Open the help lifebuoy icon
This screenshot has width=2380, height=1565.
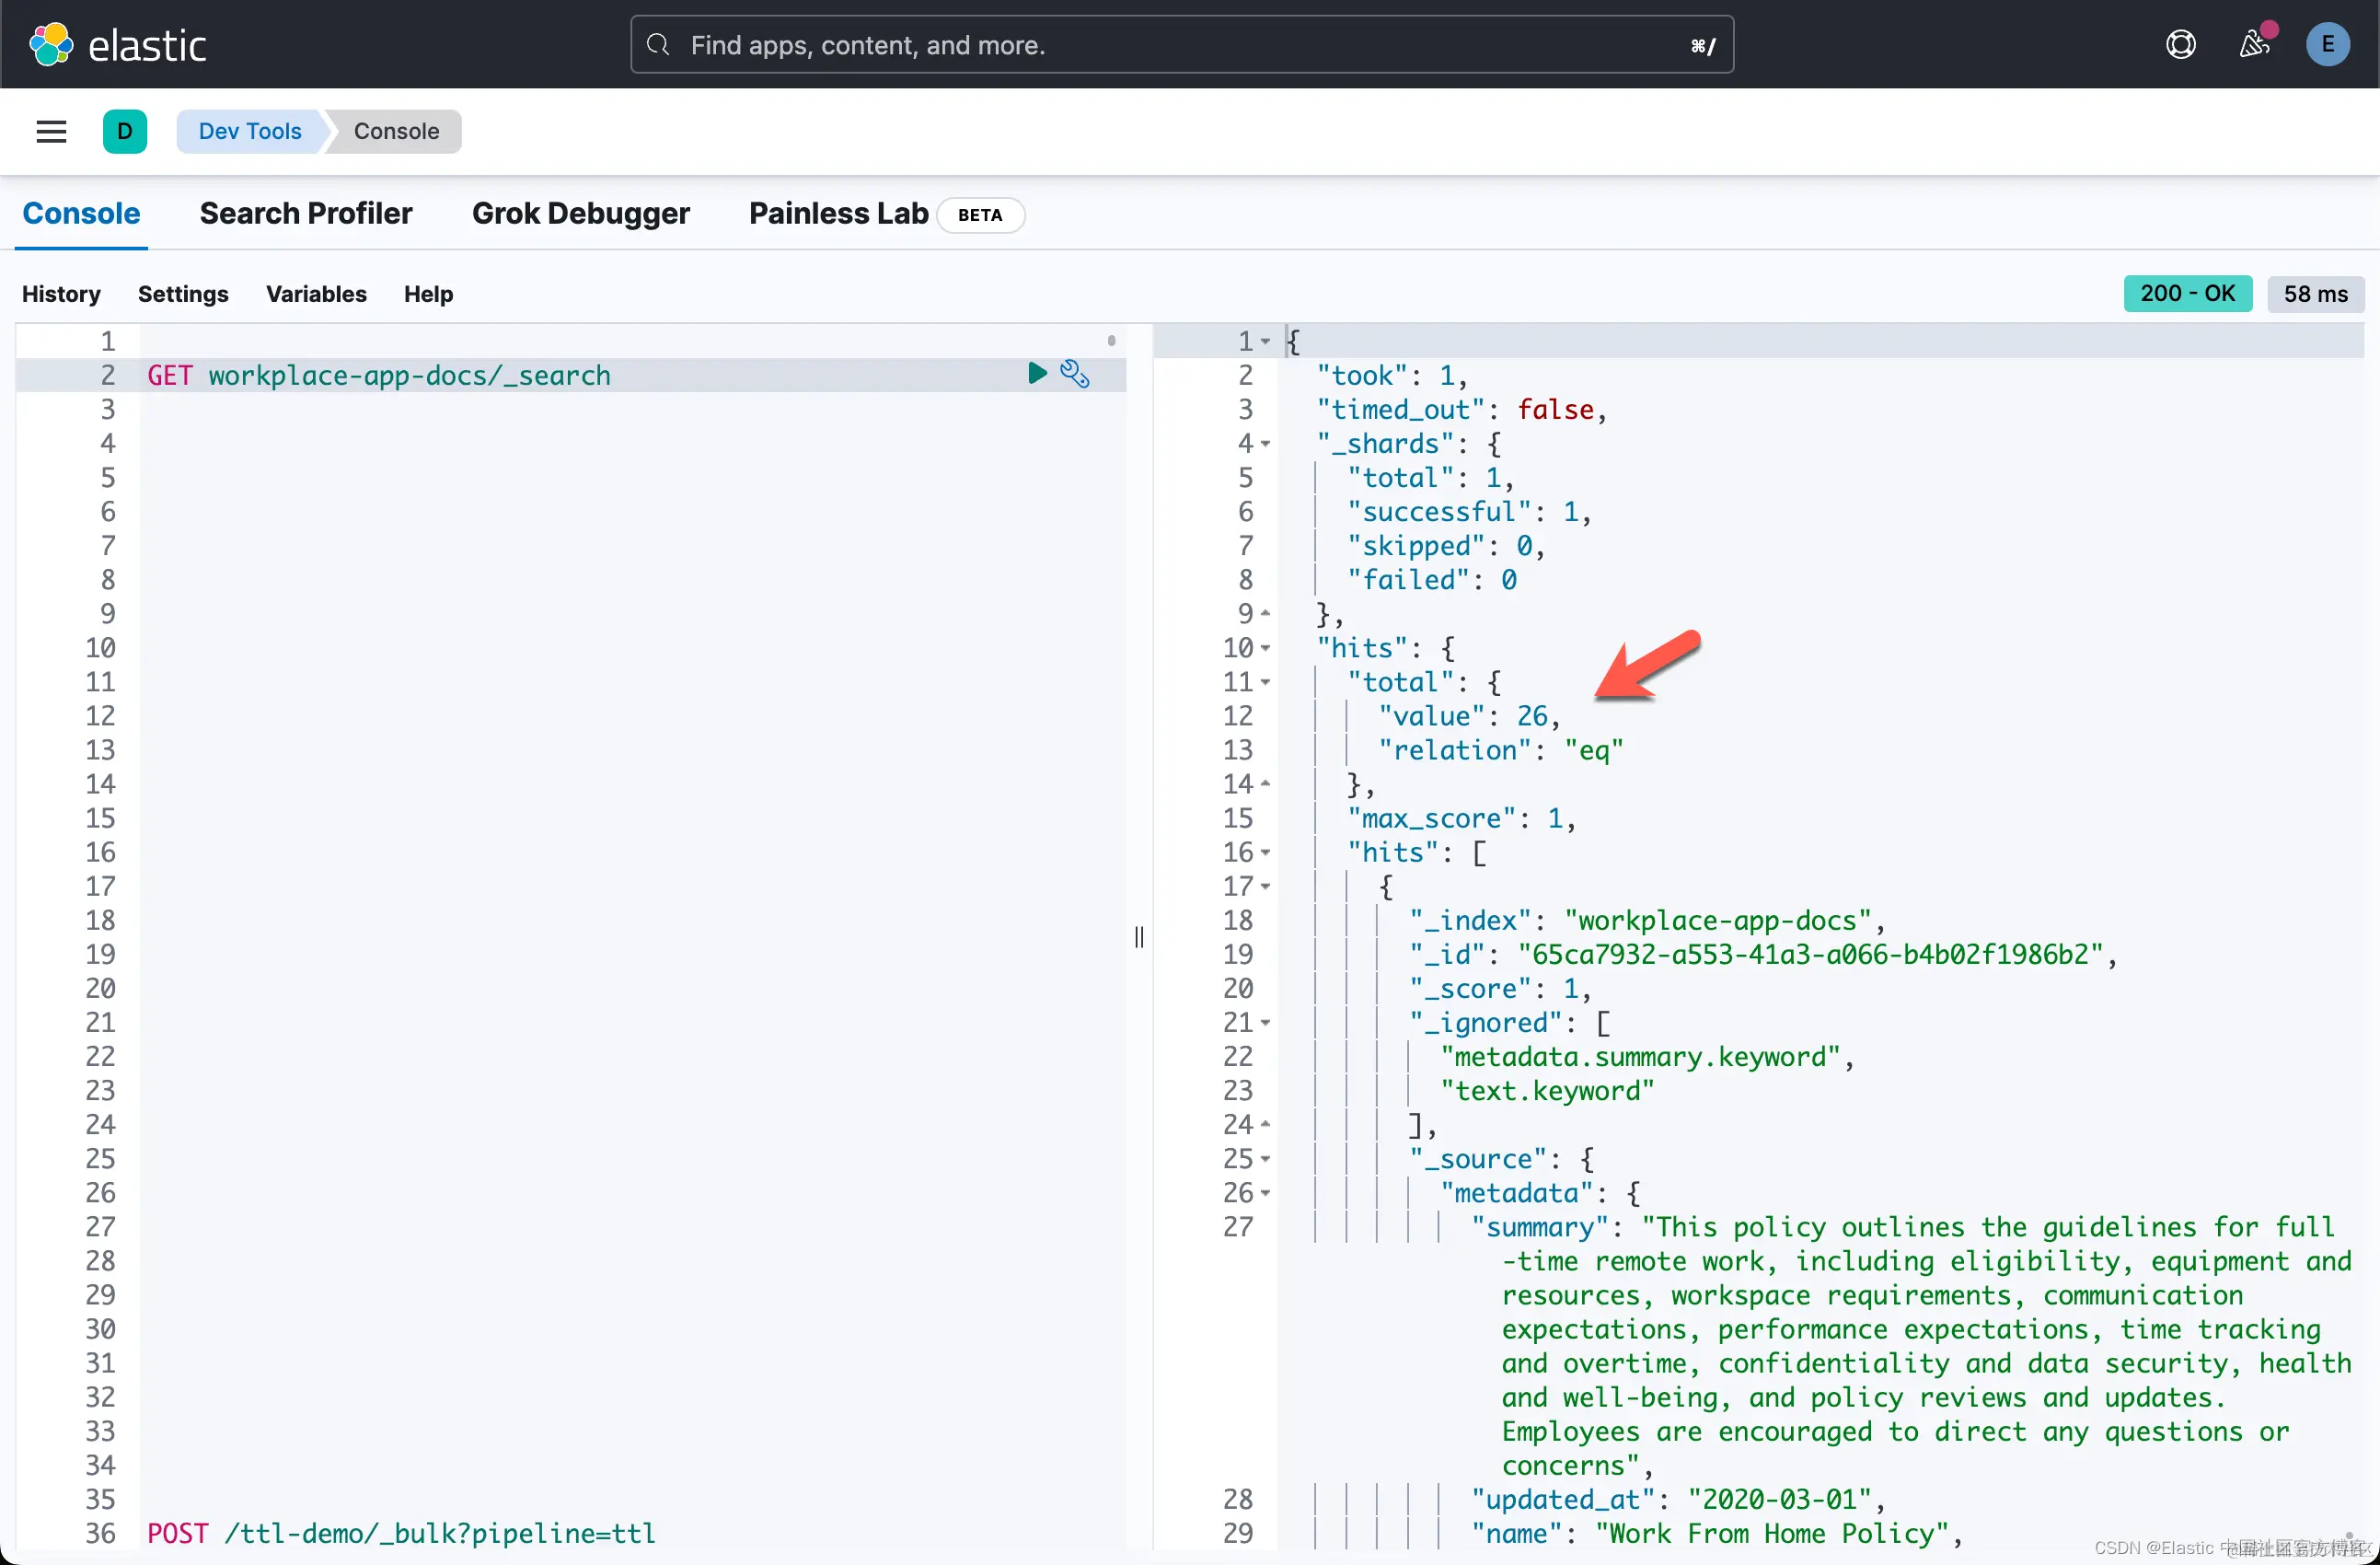click(2180, 45)
